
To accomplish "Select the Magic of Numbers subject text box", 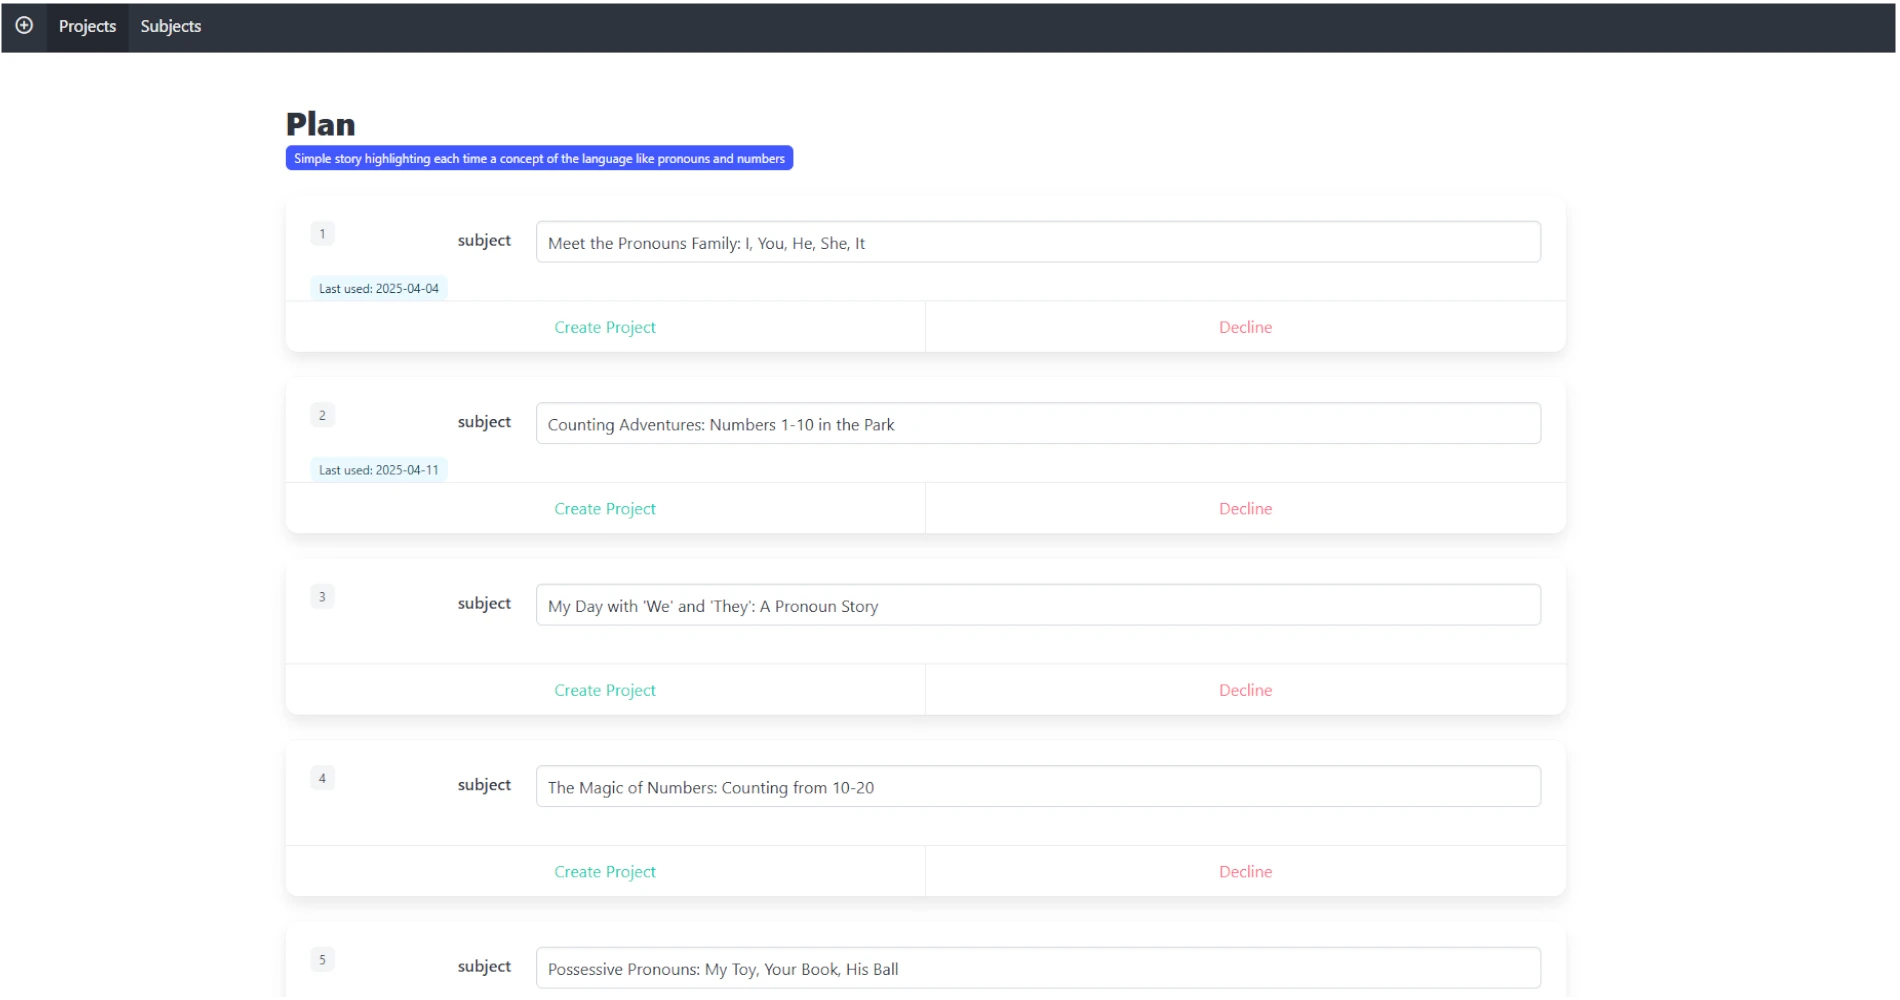I will 1037,787.
